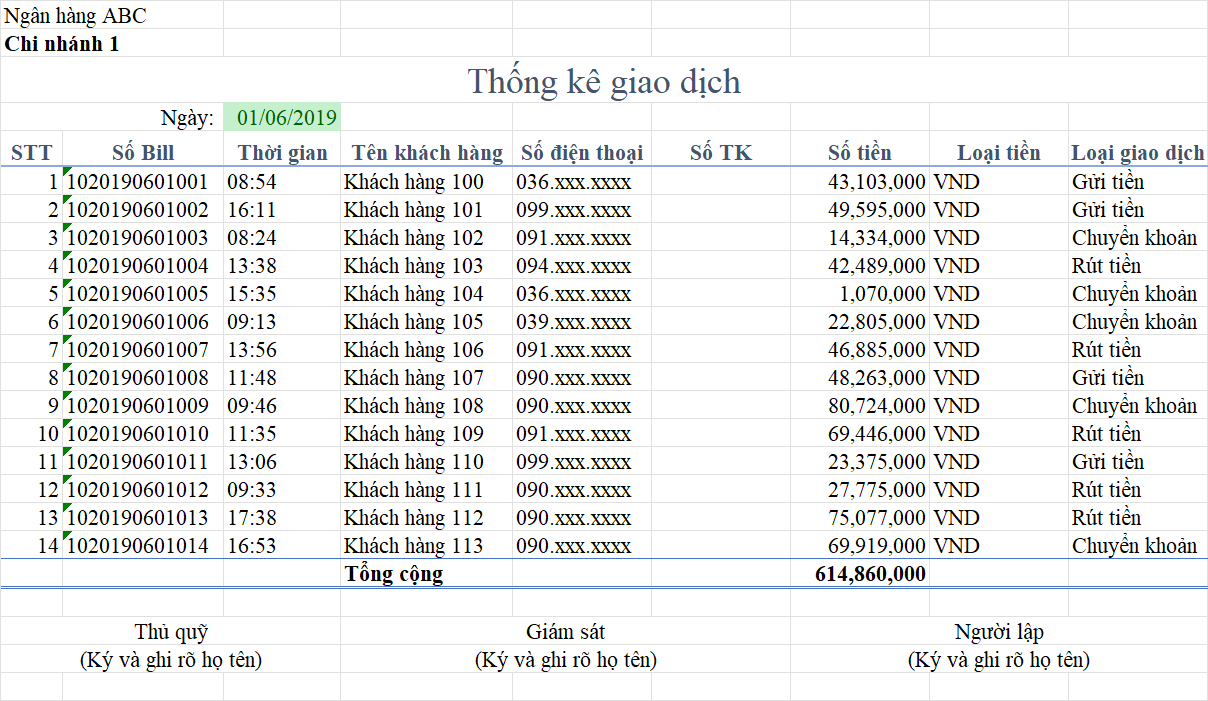
Task: Click the Số điện thoại column header
Action: click(582, 153)
